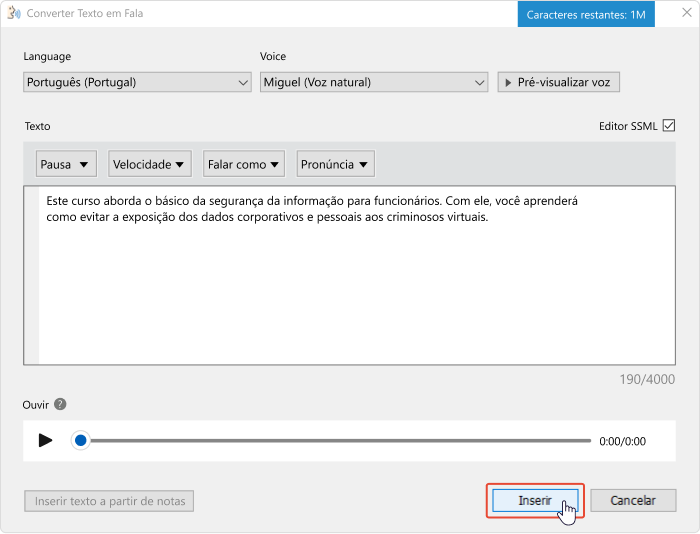Open the Language dropdown showing Português (Portugal)

tap(137, 82)
